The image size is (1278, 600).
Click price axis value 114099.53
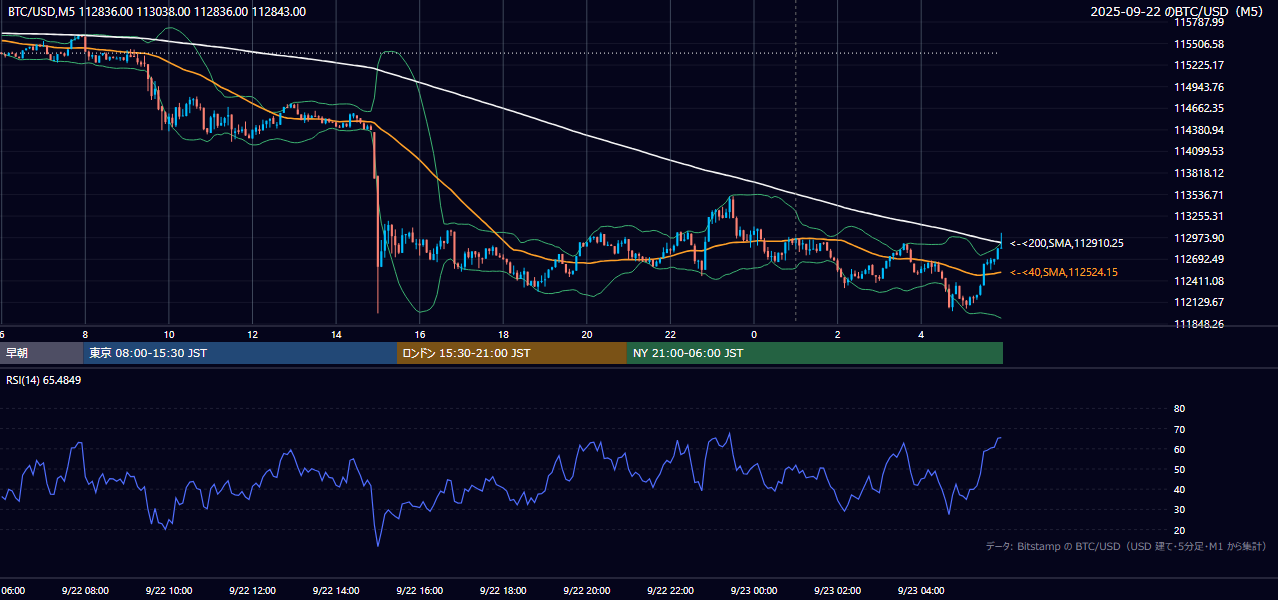pos(1198,151)
